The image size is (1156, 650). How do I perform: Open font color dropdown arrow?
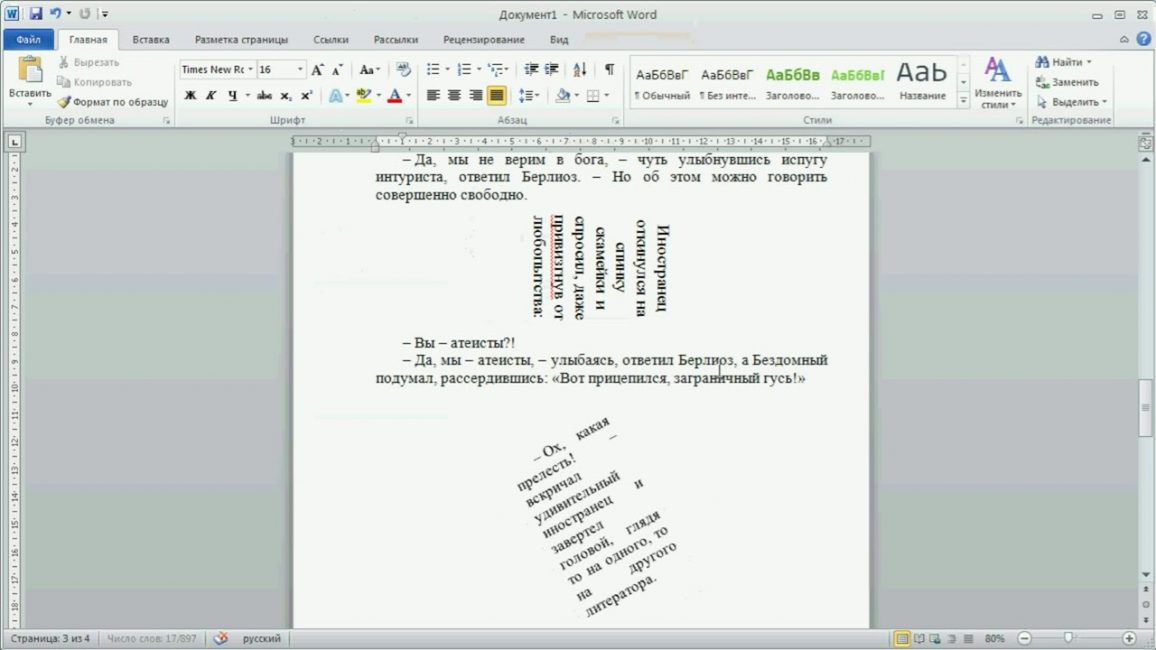point(408,95)
